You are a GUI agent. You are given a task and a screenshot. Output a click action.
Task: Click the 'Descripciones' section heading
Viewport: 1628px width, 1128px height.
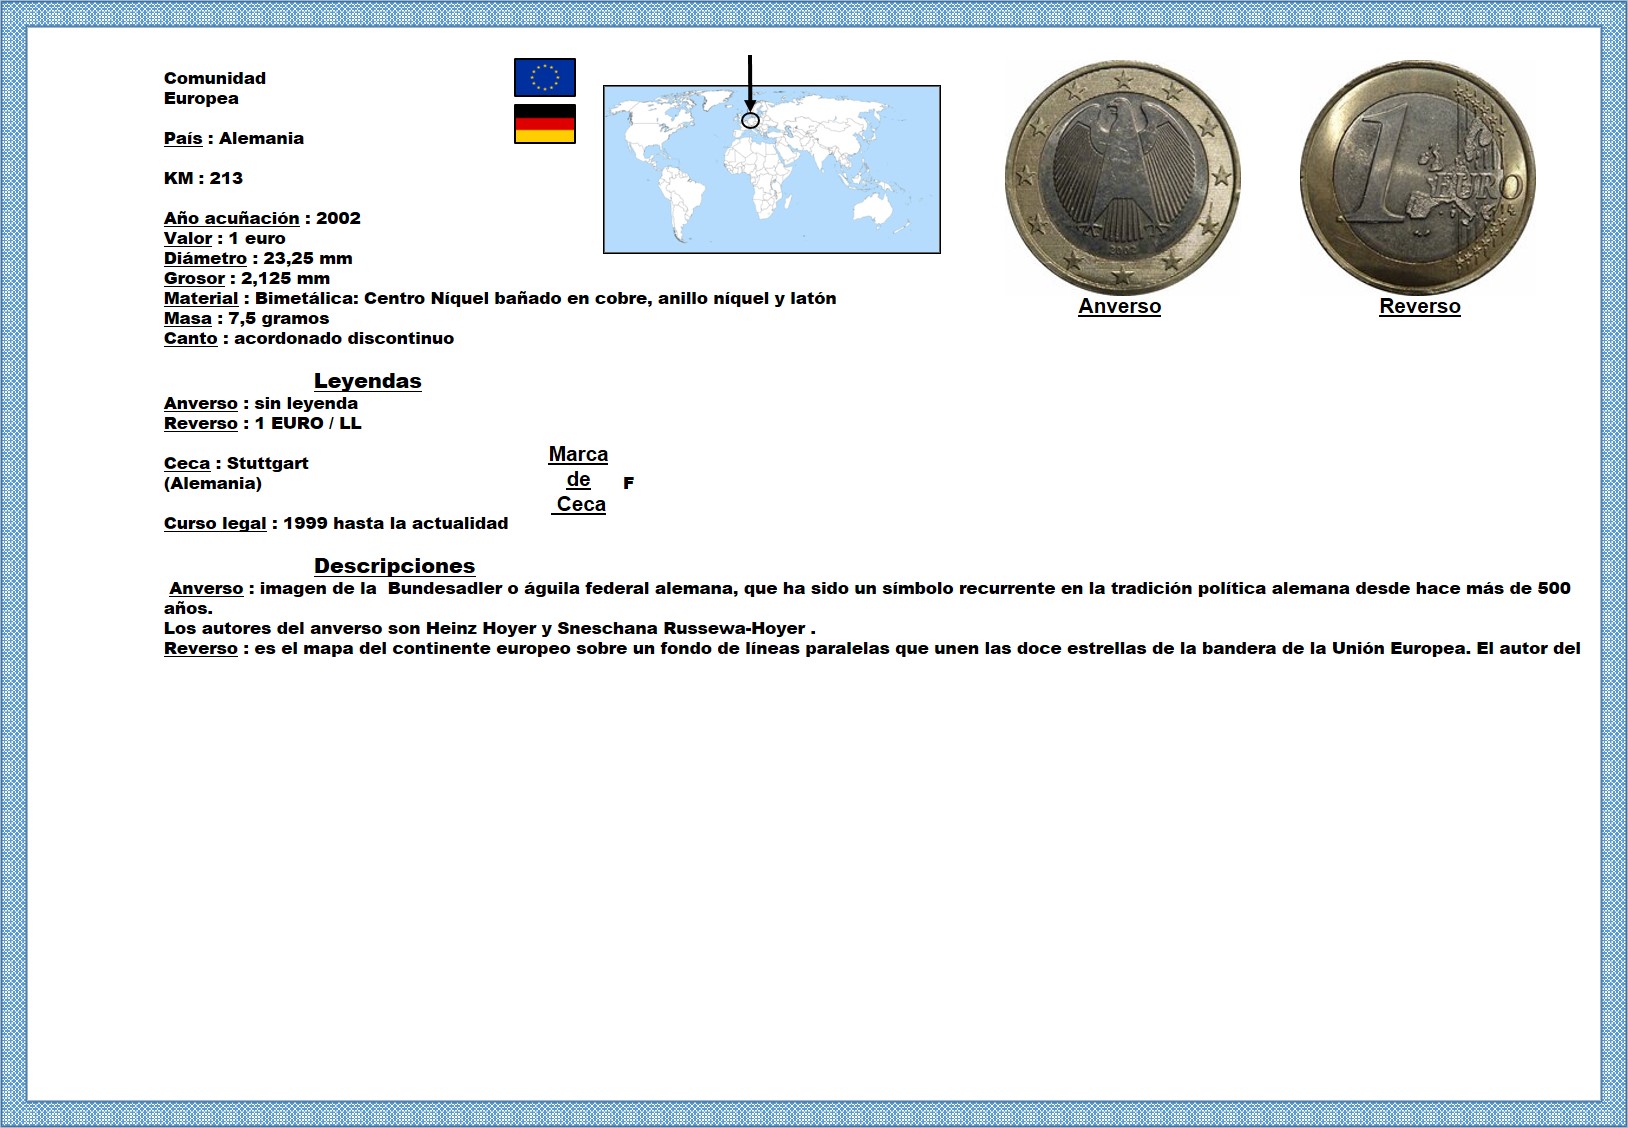click(x=395, y=566)
